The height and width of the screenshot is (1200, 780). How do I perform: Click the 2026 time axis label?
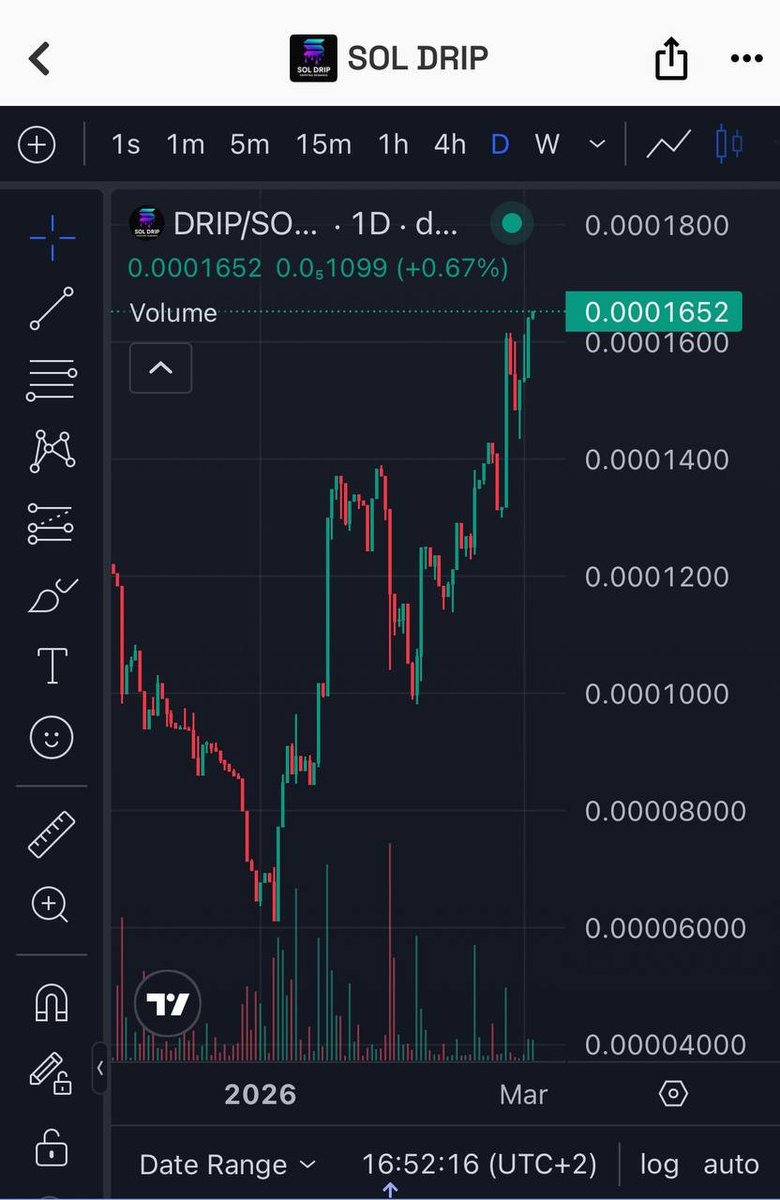click(x=260, y=1094)
